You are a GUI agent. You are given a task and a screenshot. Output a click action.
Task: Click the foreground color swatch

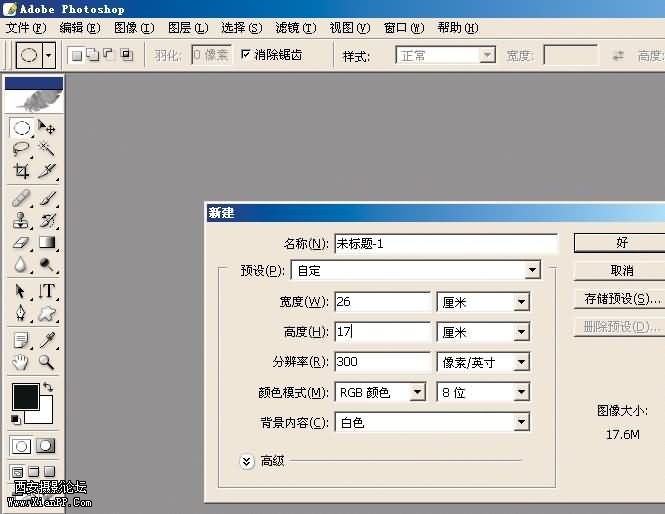click(x=25, y=397)
